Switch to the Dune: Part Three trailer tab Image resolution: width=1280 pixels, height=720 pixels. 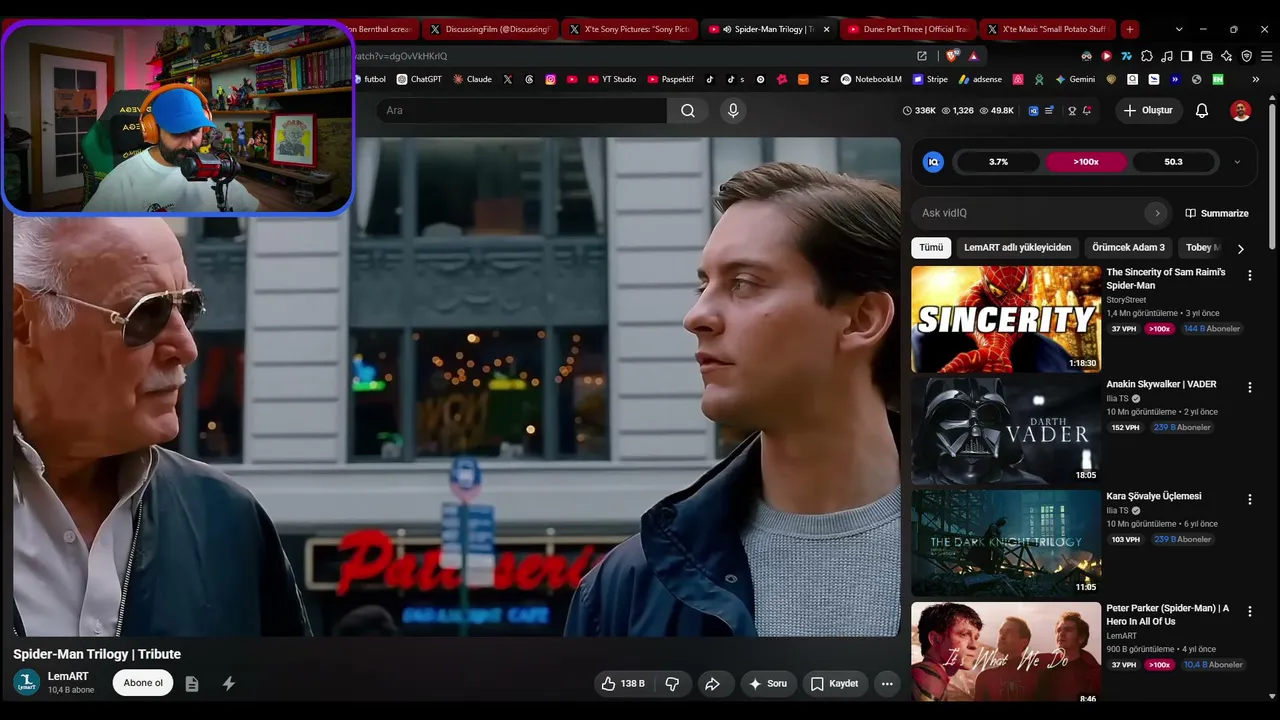pyautogui.click(x=909, y=29)
